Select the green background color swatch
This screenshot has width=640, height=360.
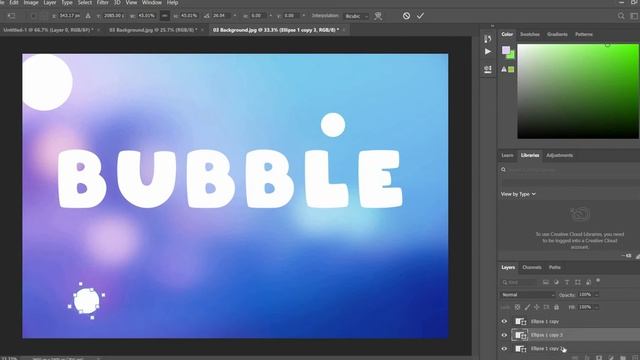point(512,56)
